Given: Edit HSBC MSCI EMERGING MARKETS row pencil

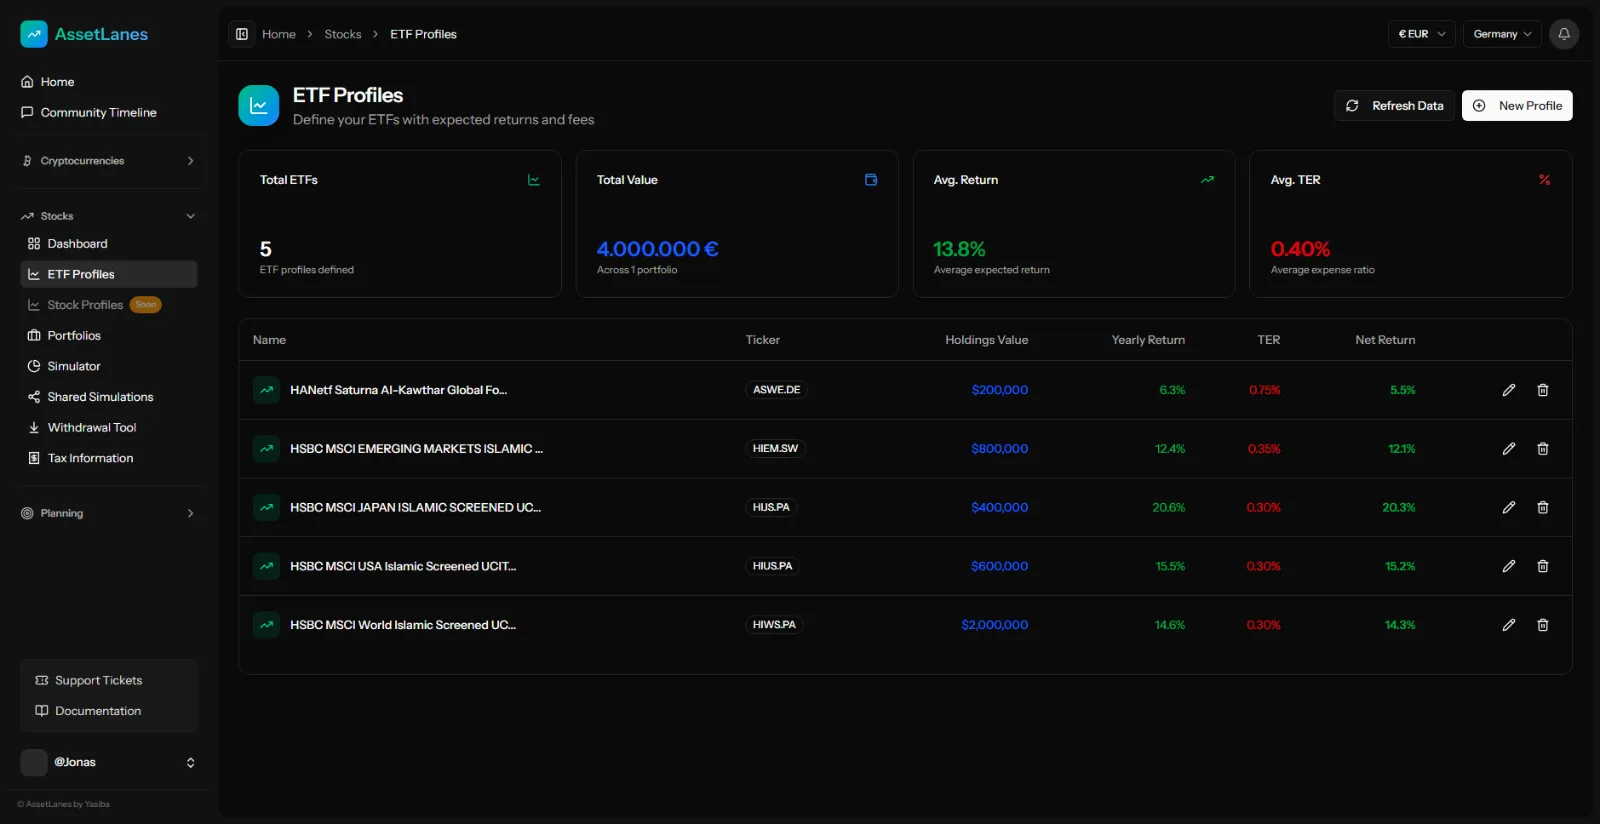Looking at the screenshot, I should click(x=1509, y=449).
